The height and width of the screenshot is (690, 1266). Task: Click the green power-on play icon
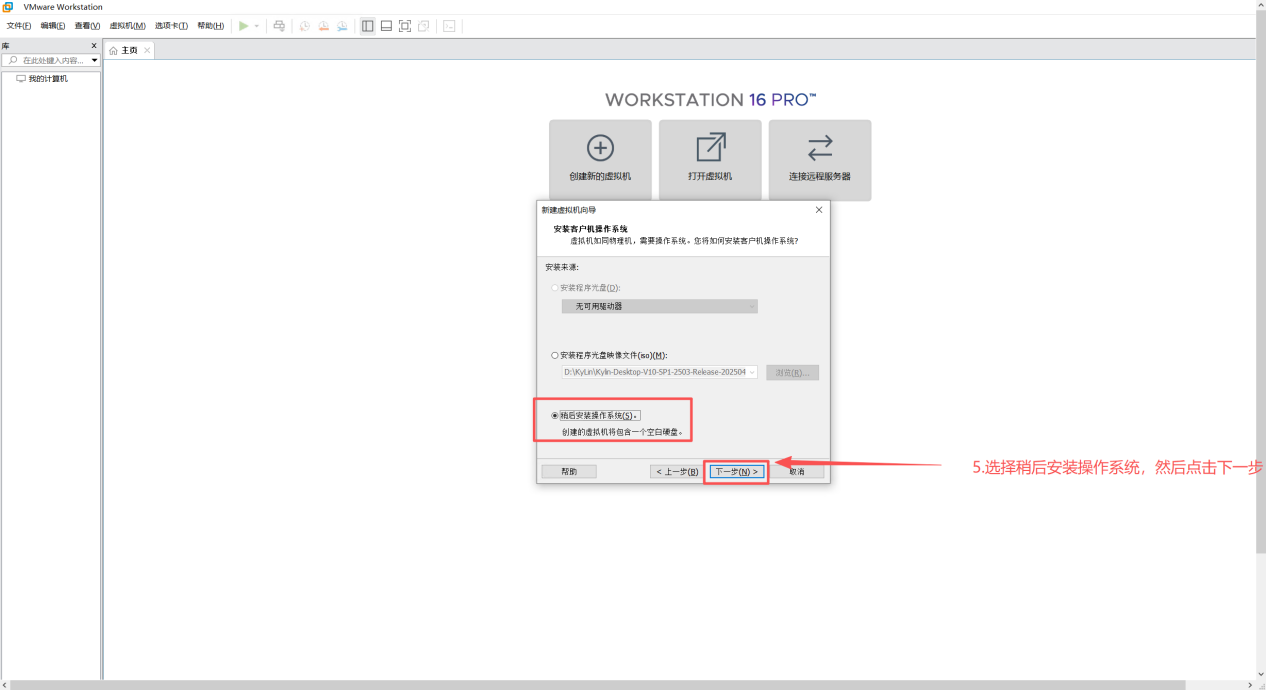(x=243, y=26)
